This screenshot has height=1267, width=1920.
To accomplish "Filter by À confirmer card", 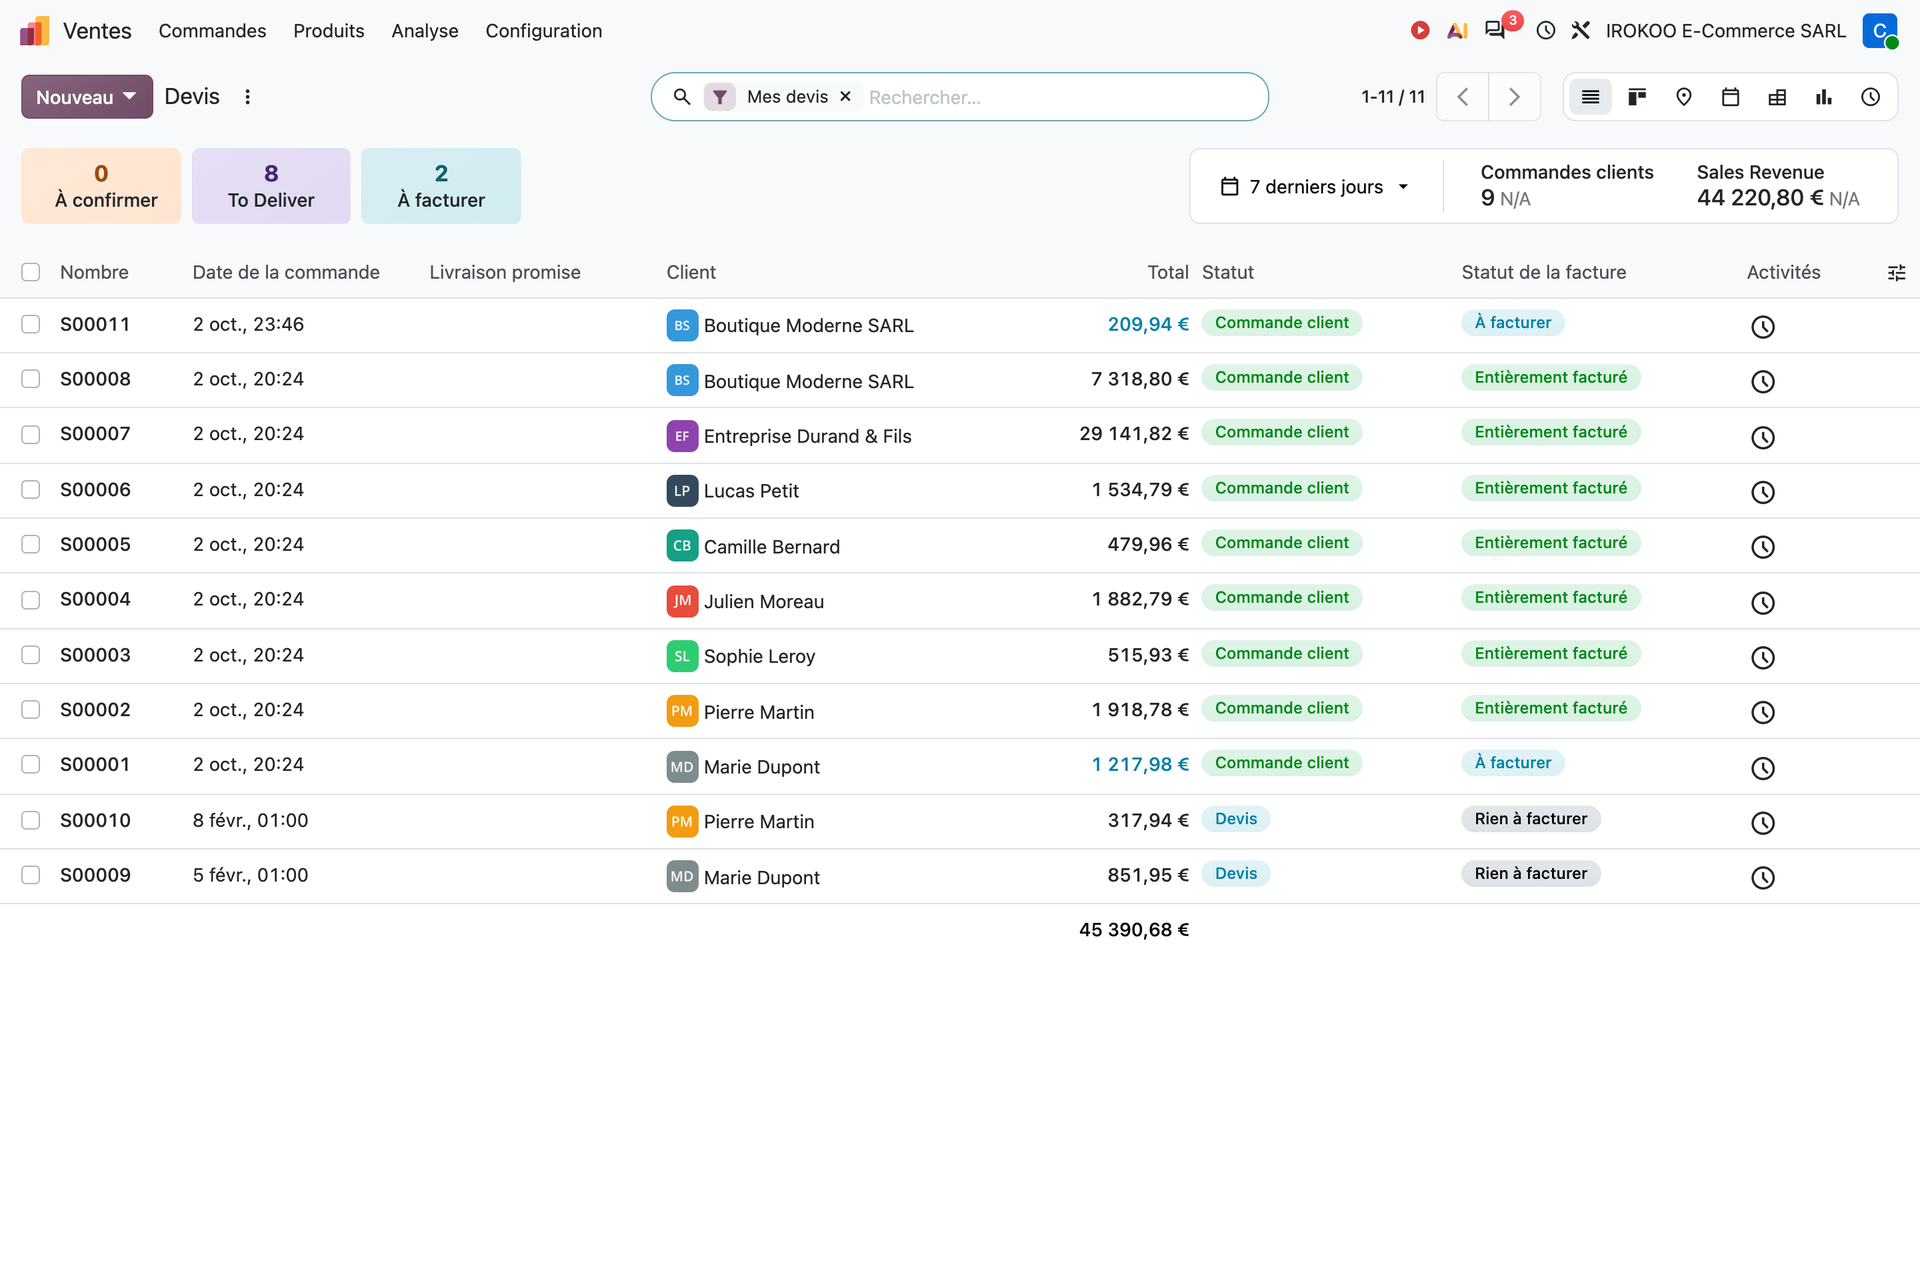I will click(x=101, y=186).
